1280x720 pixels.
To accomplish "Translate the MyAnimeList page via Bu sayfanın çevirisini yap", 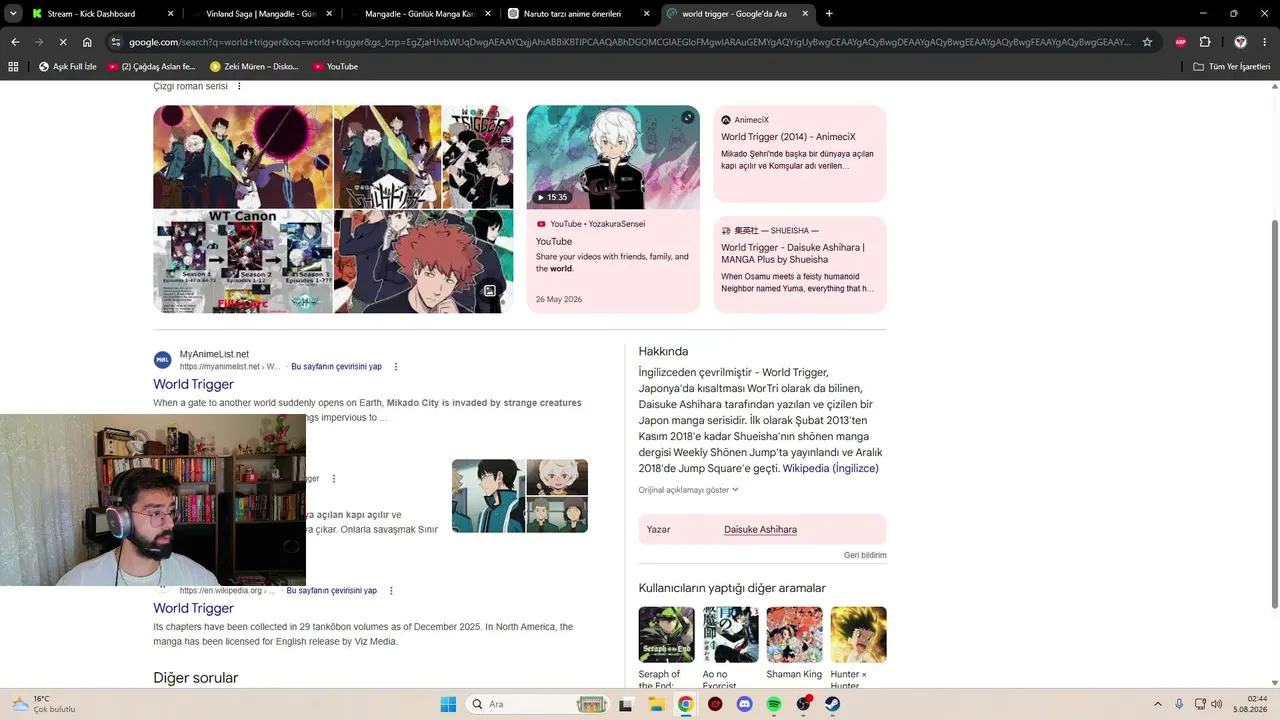I will pyautogui.click(x=336, y=367).
